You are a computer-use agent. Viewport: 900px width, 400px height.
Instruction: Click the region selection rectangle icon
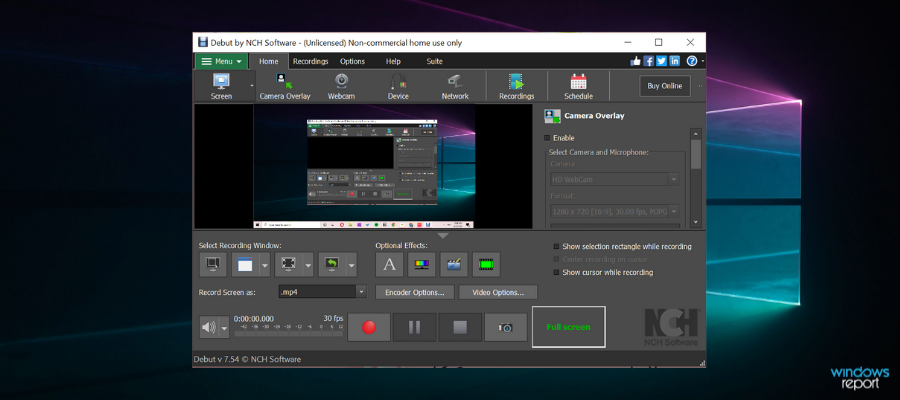[288, 265]
